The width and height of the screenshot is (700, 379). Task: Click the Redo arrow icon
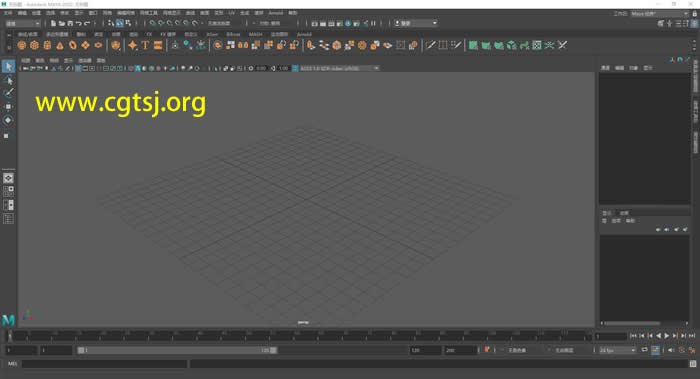pyautogui.click(x=87, y=23)
